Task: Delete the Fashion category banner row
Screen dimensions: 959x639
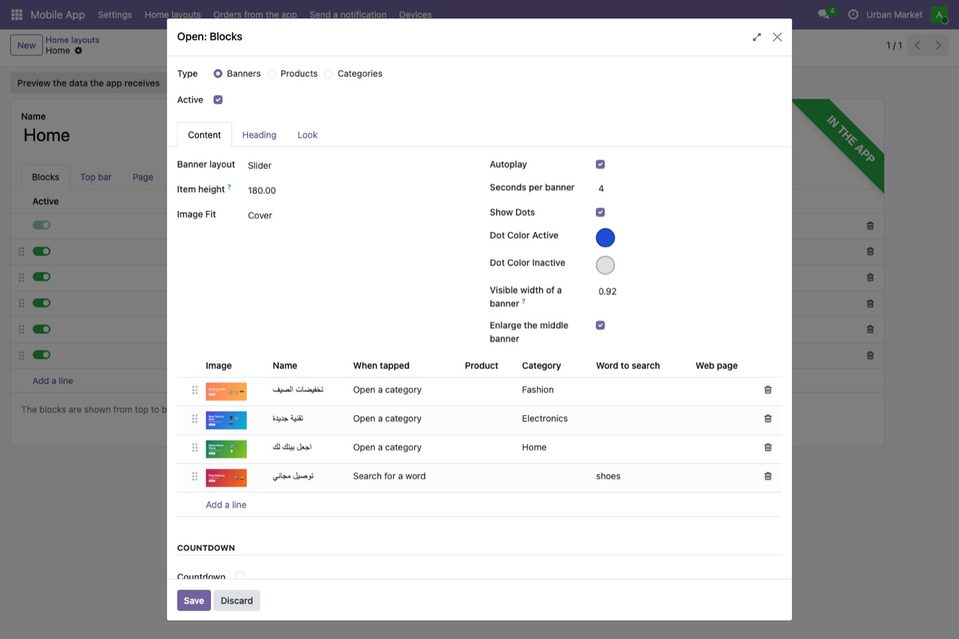Action: click(768, 390)
